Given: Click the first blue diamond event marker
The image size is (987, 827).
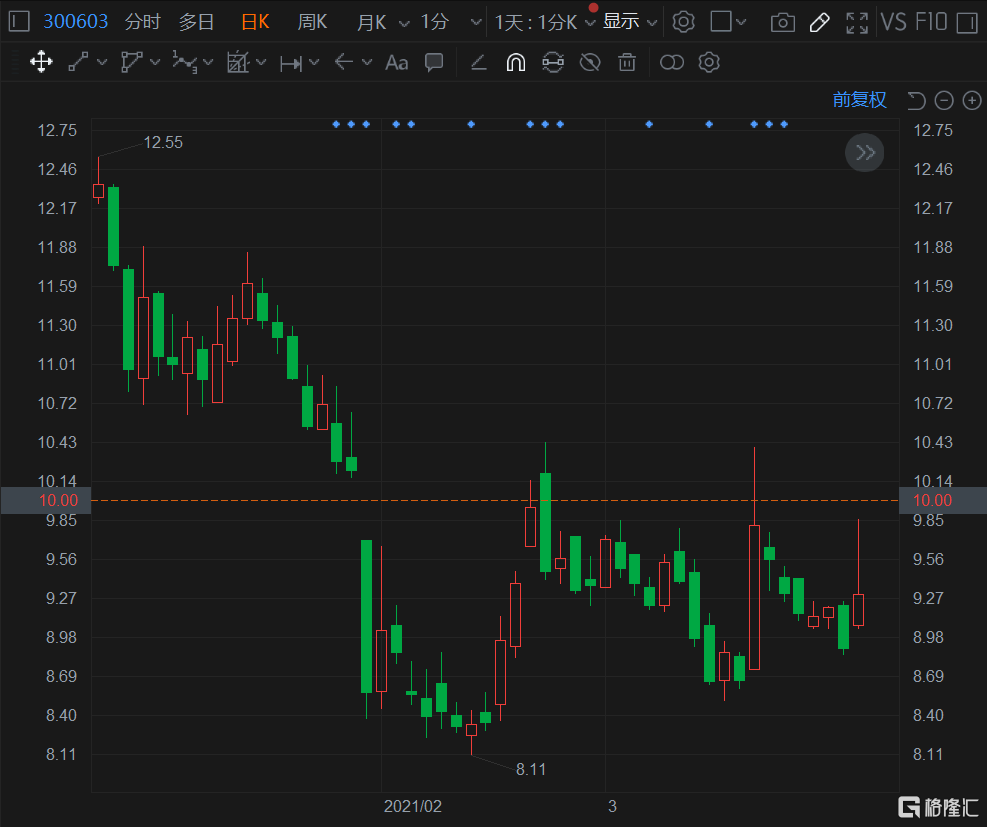Looking at the screenshot, I should (x=336, y=124).
